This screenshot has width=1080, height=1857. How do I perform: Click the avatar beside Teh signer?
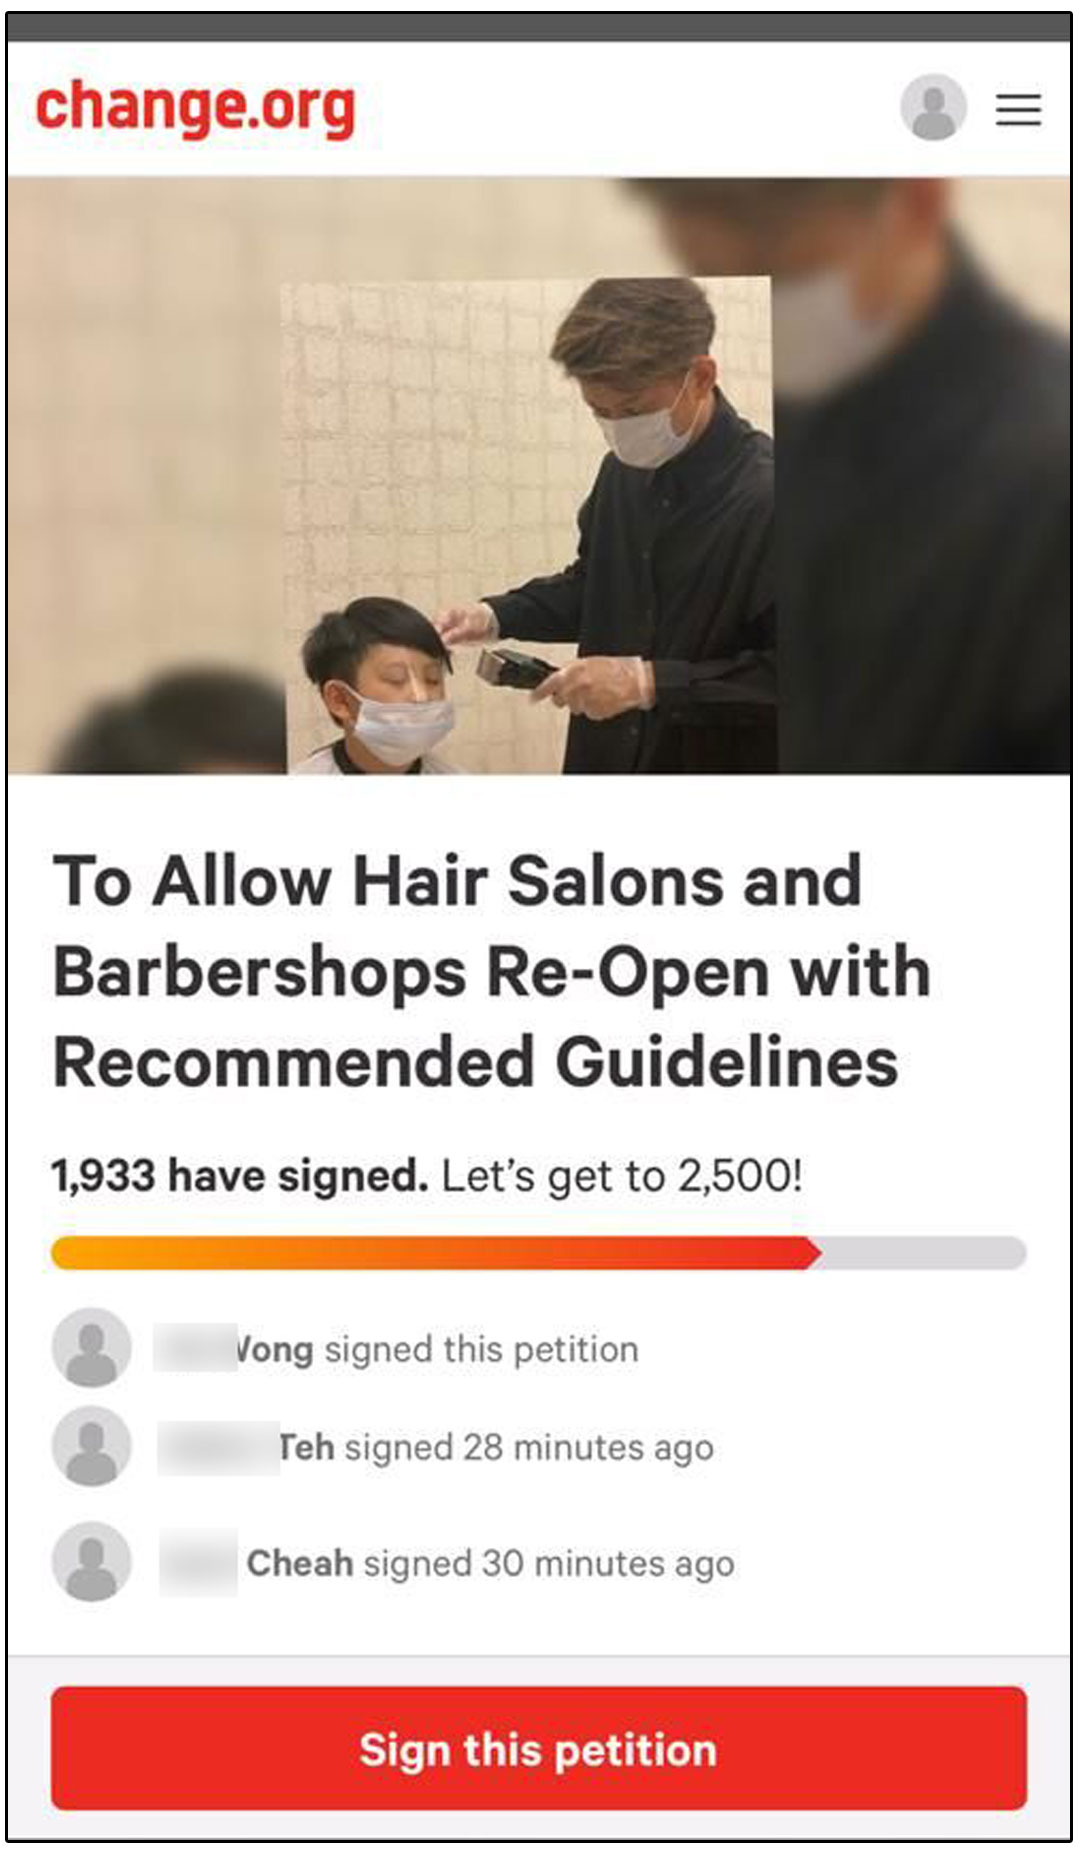91,1445
